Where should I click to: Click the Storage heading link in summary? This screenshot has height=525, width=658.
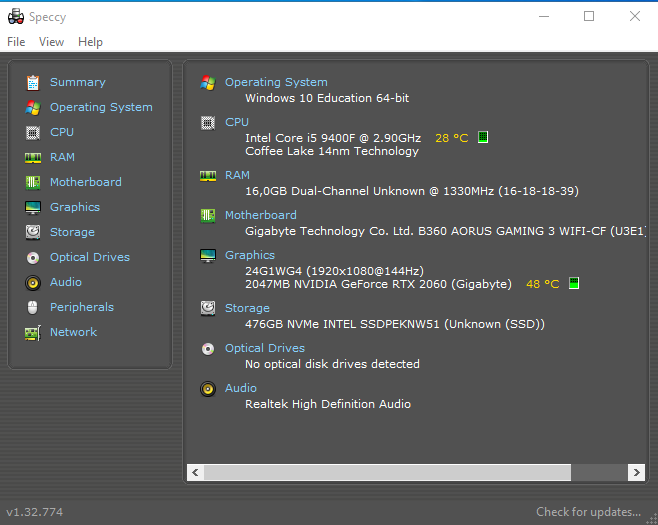click(x=247, y=308)
